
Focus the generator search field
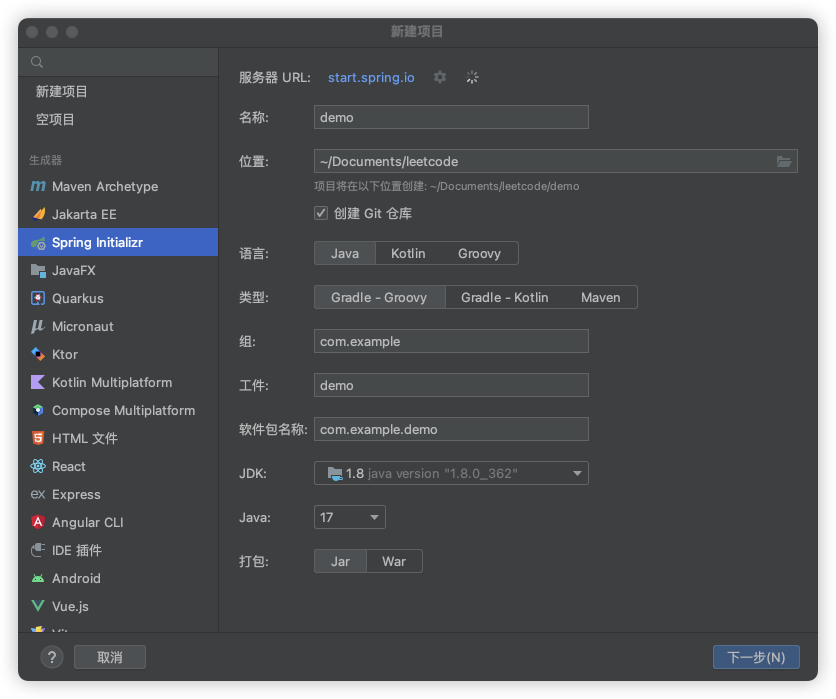pyautogui.click(x=118, y=62)
